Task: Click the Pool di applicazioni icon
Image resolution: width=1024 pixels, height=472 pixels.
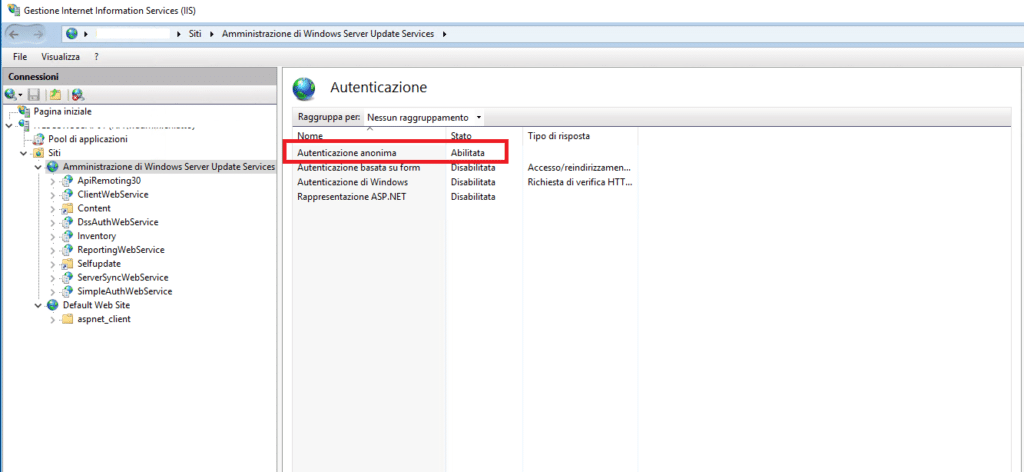Action: pyautogui.click(x=39, y=139)
